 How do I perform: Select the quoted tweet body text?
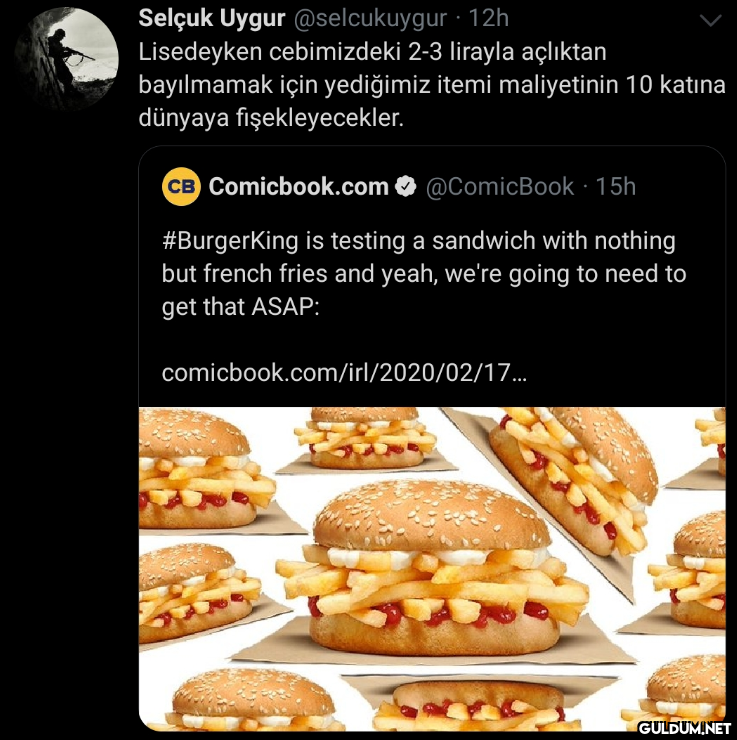pos(424,274)
